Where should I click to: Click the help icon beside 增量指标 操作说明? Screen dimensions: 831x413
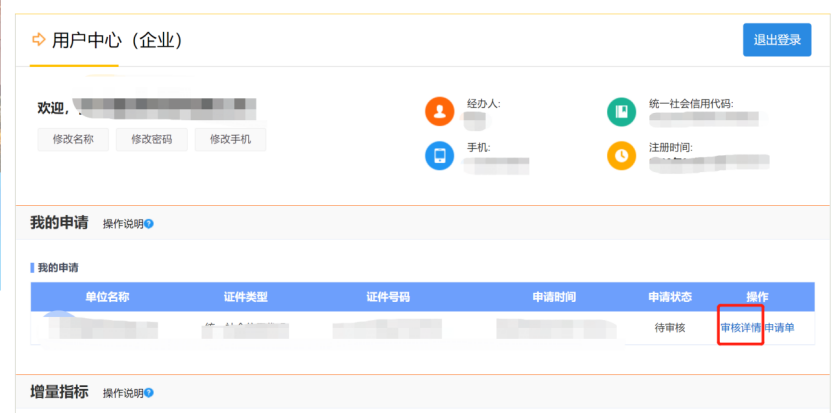tap(149, 393)
